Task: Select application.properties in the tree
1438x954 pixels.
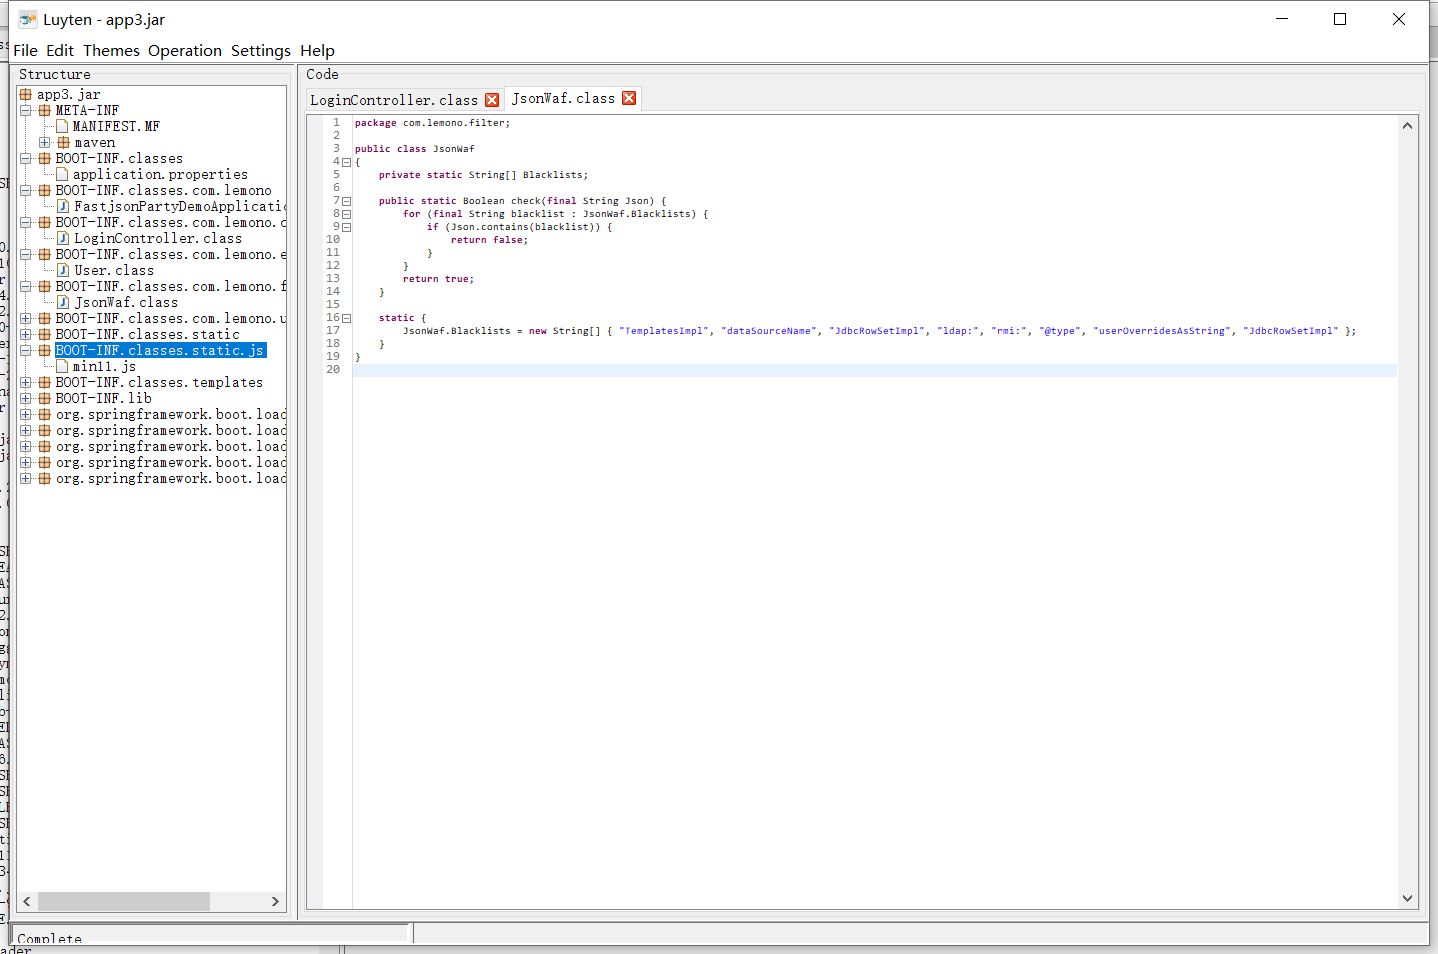Action: (x=160, y=174)
